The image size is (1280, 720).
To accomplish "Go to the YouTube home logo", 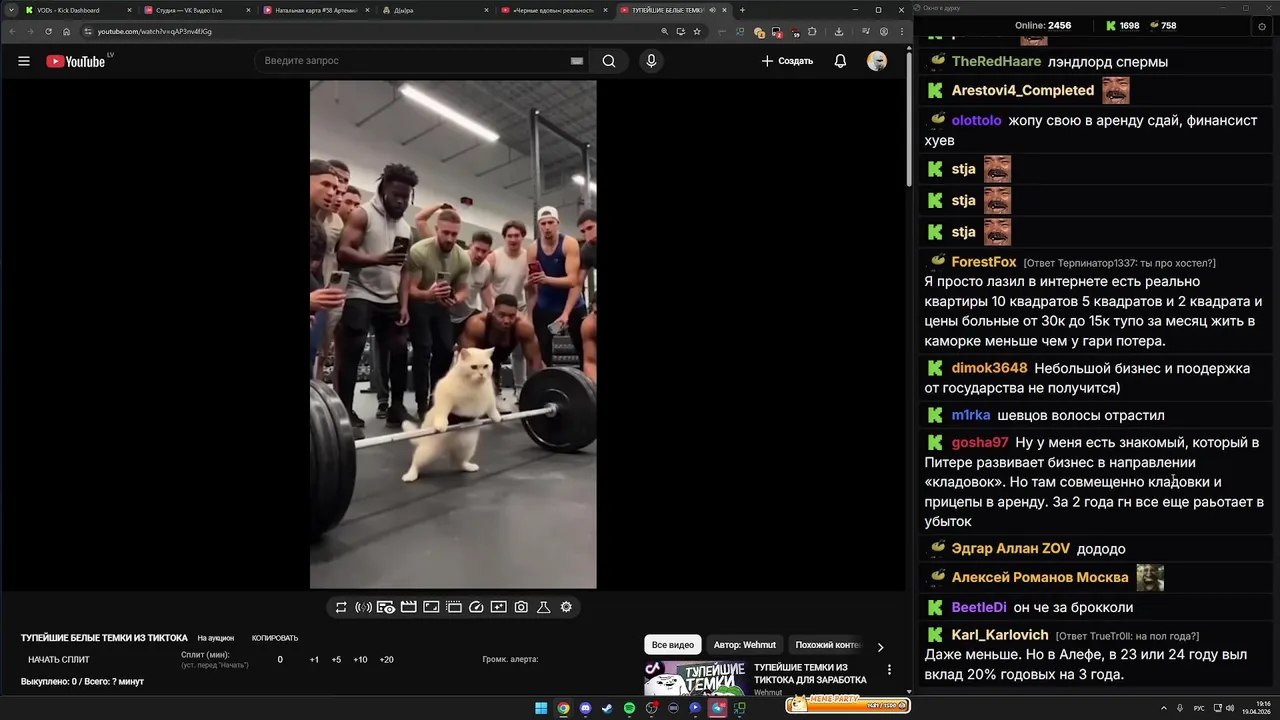I will coord(76,61).
